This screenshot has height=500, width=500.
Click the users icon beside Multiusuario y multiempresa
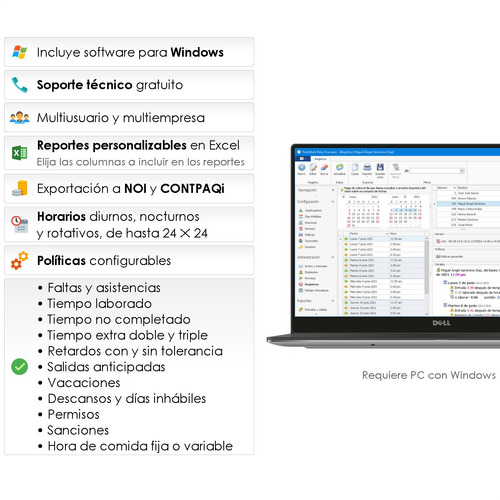(19, 117)
